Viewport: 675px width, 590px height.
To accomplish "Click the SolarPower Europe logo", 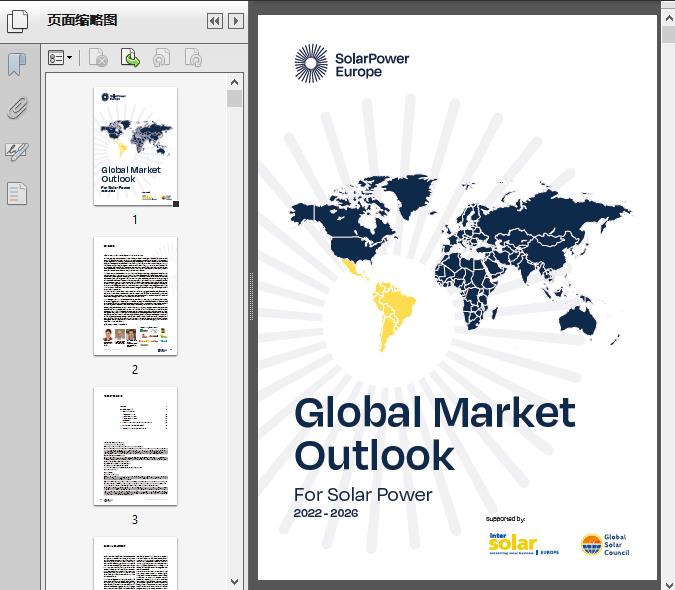I will pyautogui.click(x=352, y=64).
